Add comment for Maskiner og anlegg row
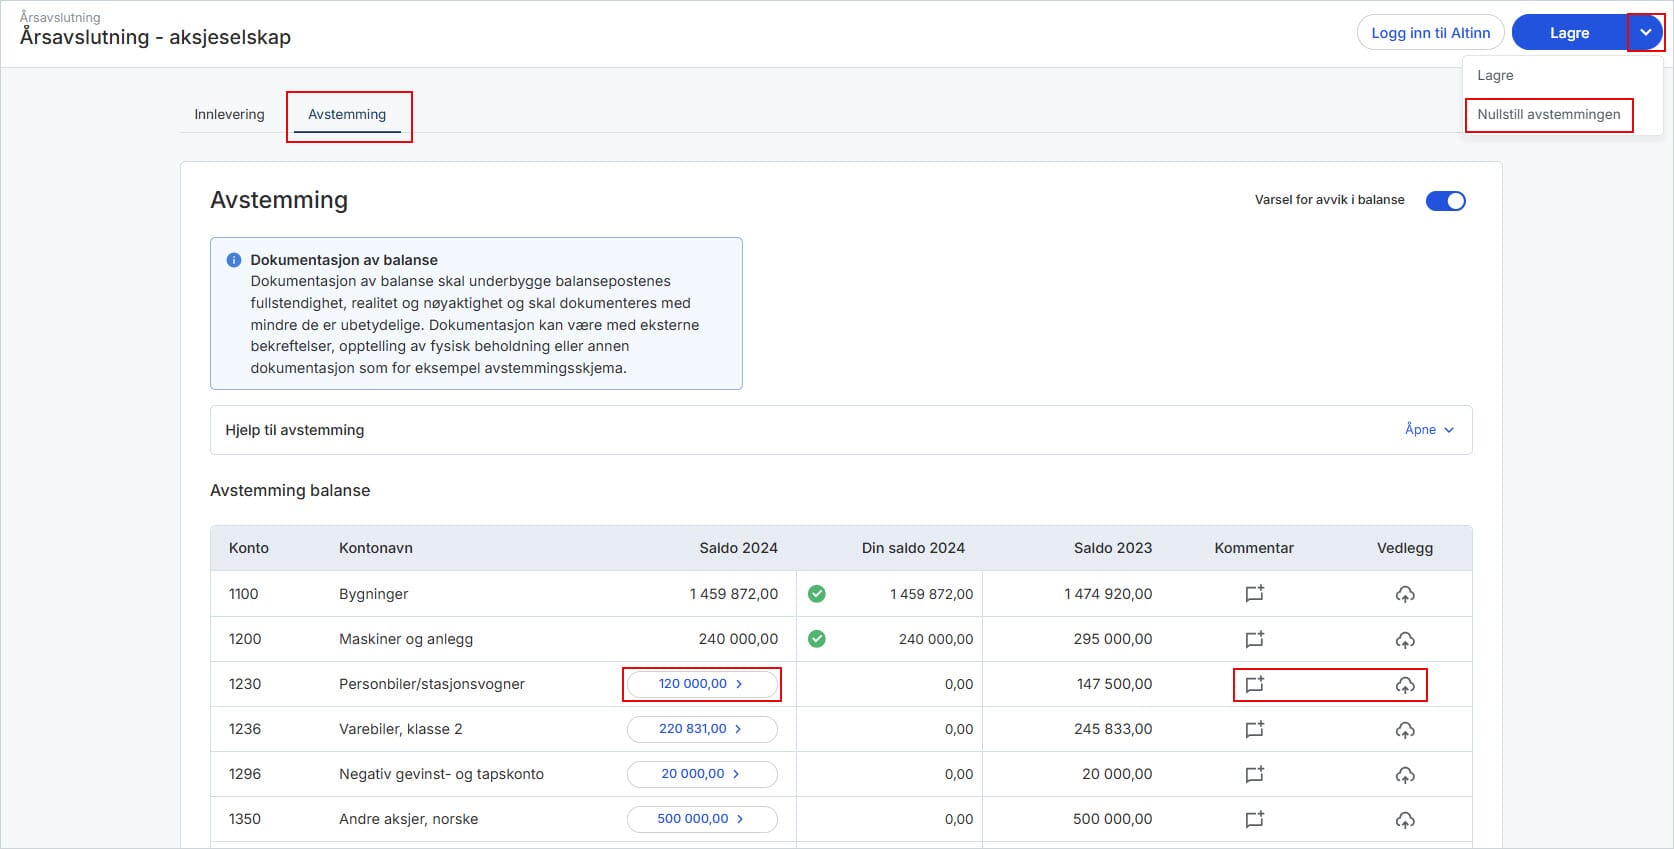1674x849 pixels. pyautogui.click(x=1254, y=639)
